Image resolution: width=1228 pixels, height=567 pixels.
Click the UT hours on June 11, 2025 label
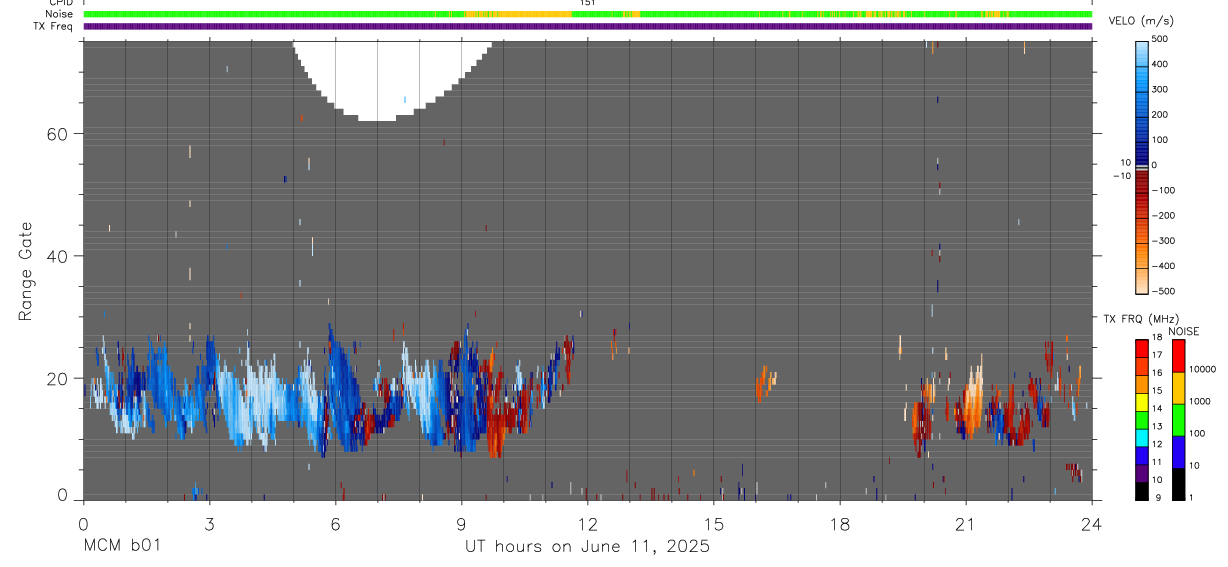tap(587, 547)
